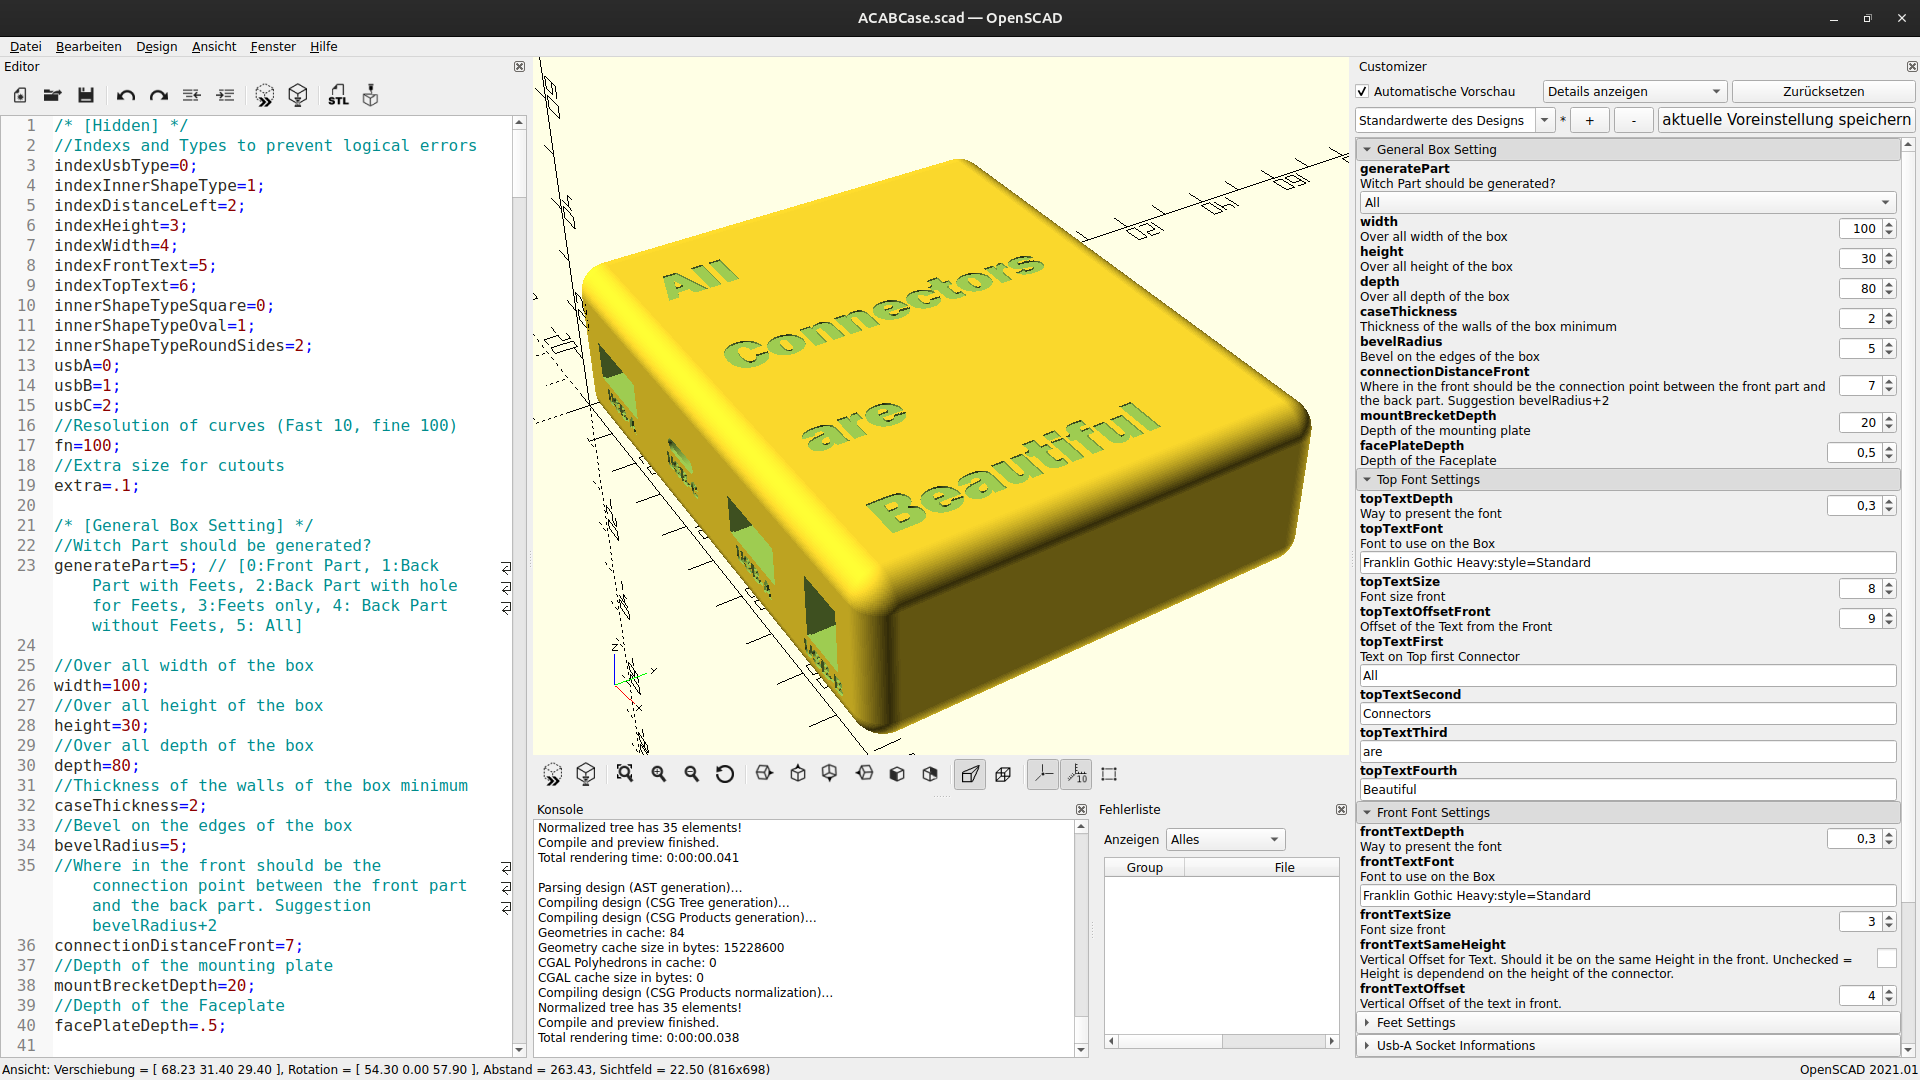
Task: Expand the Feet Settings section
Action: pos(1416,1022)
